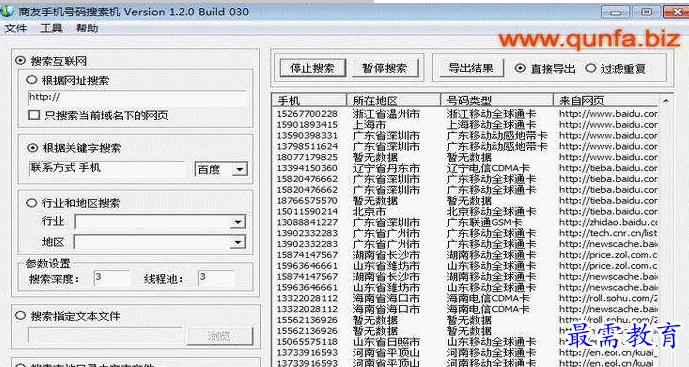Screen dimensions: 689x367
Task: Click 北京移动全球通卡 in the type column
Action: click(x=491, y=211)
